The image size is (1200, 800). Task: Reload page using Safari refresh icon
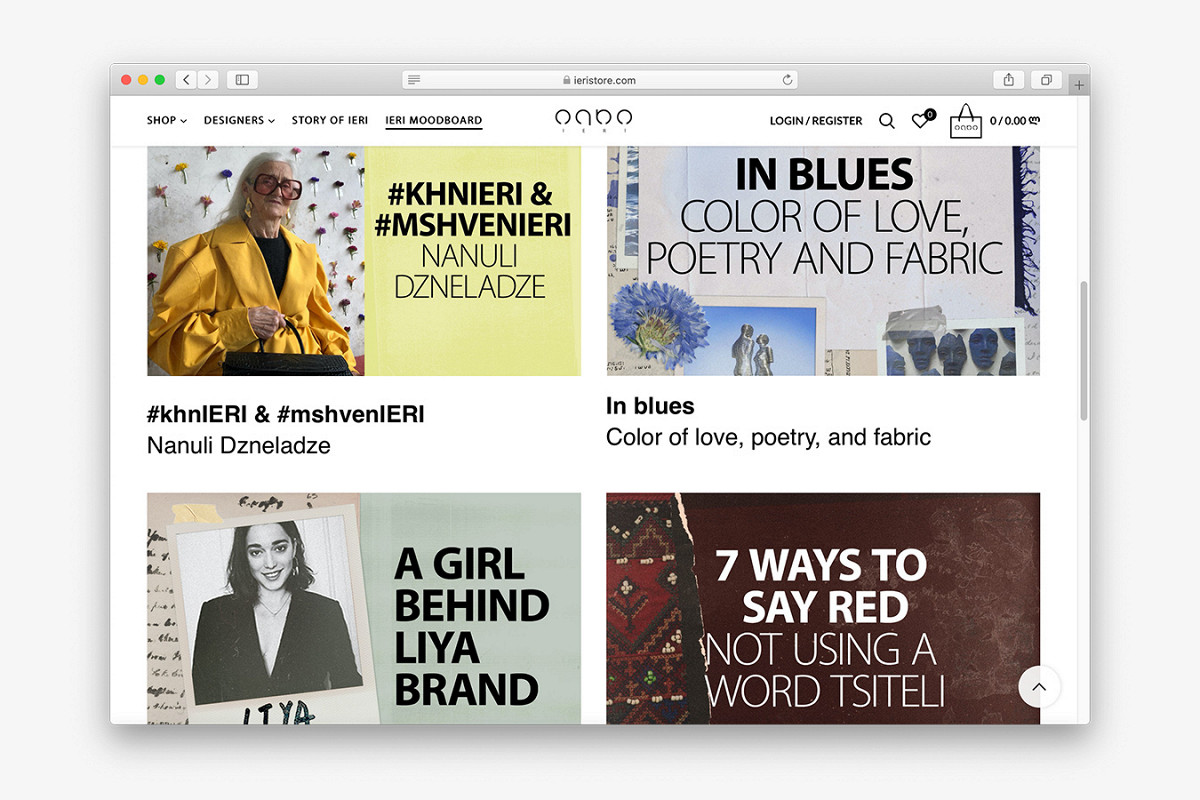click(787, 80)
